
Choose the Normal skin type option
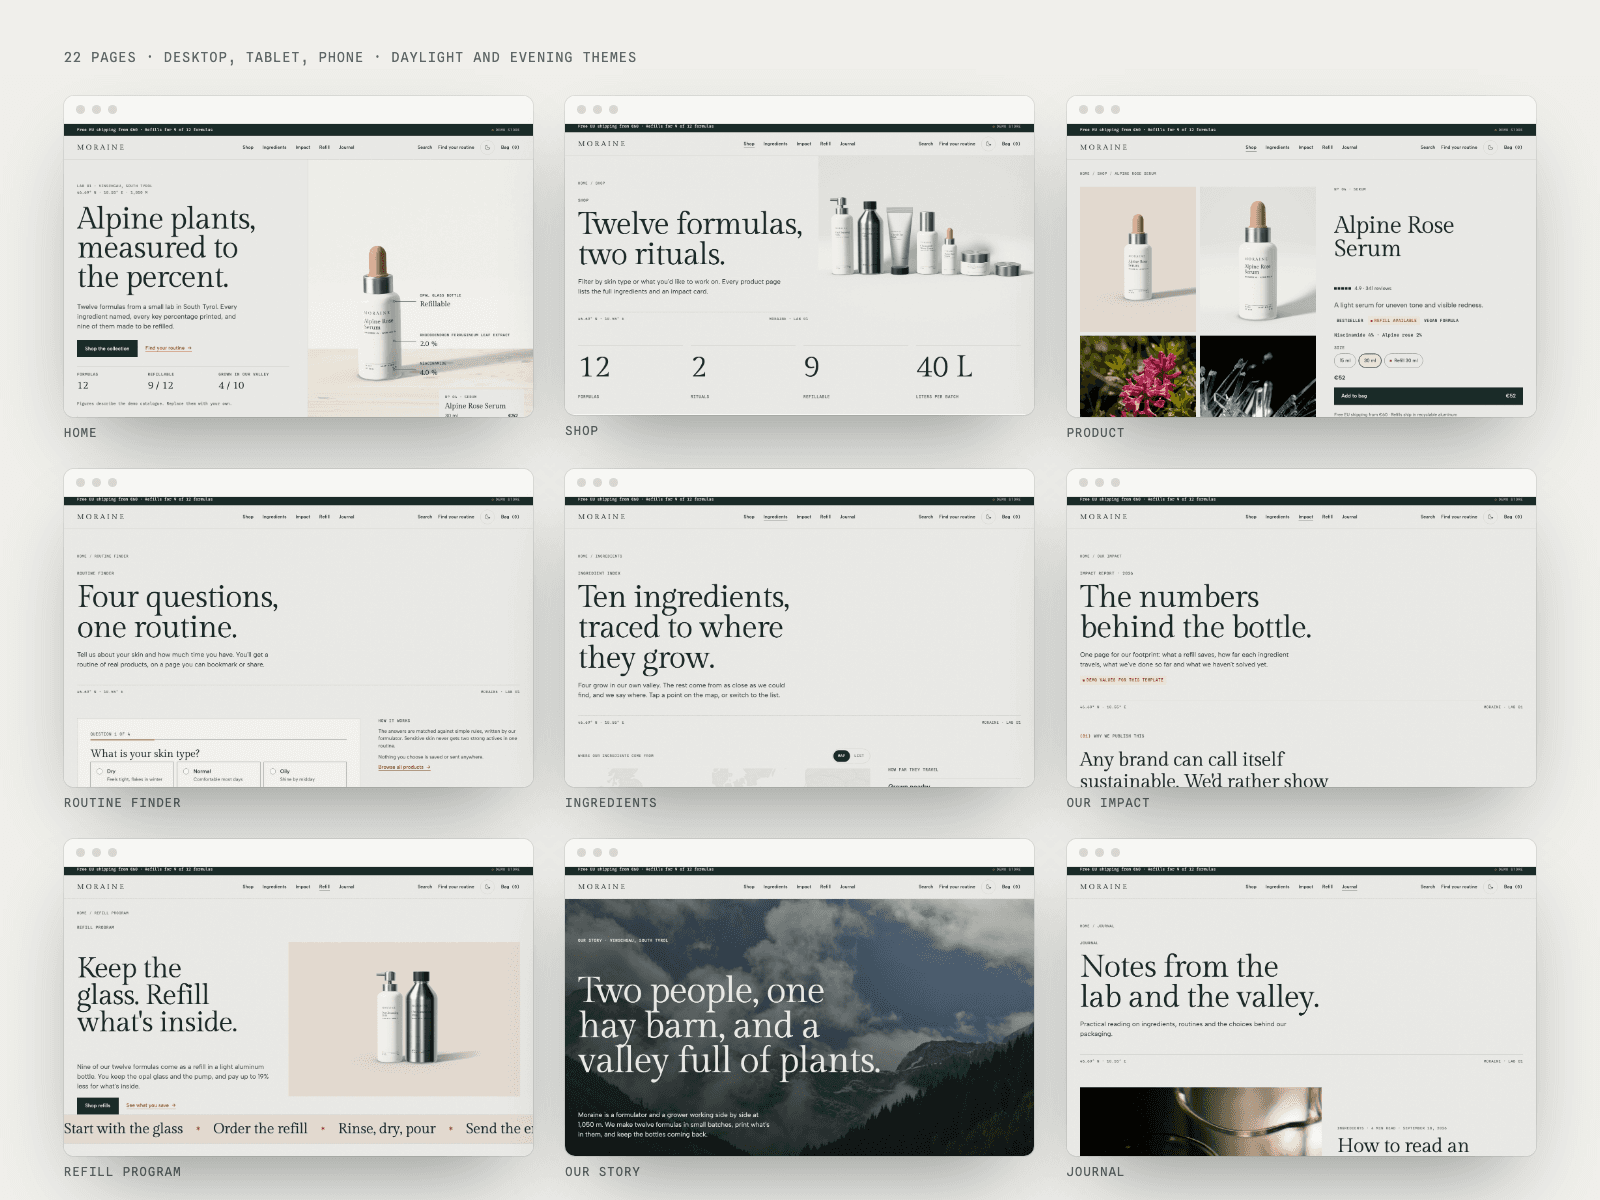pyautogui.click(x=218, y=775)
